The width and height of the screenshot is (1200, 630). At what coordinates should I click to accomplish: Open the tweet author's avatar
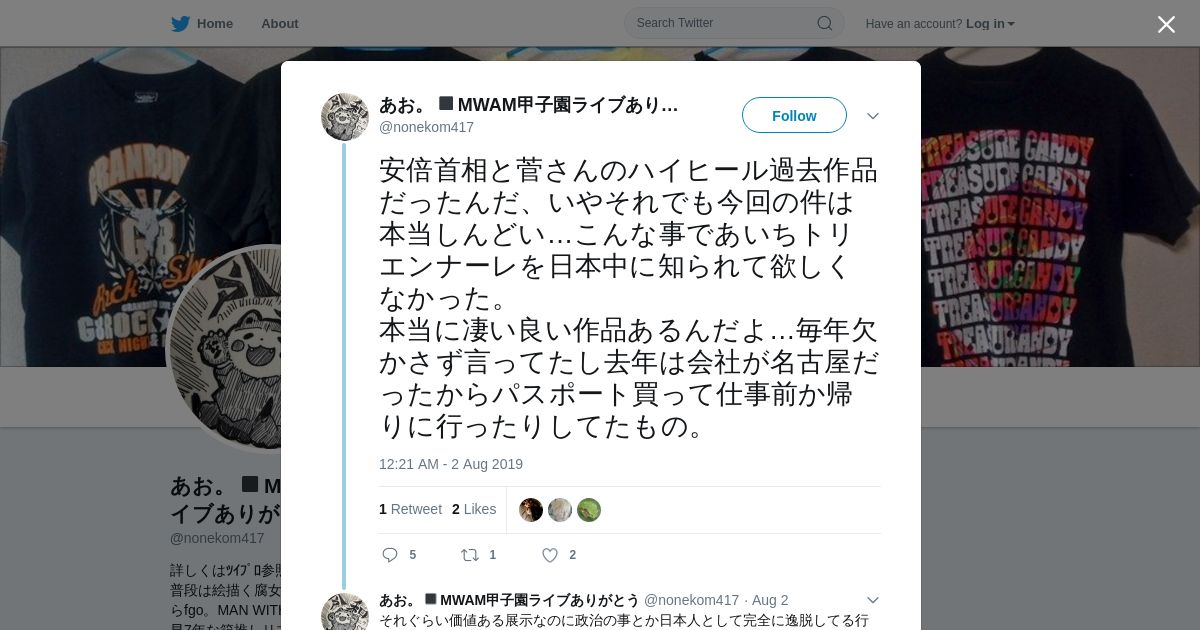345,117
